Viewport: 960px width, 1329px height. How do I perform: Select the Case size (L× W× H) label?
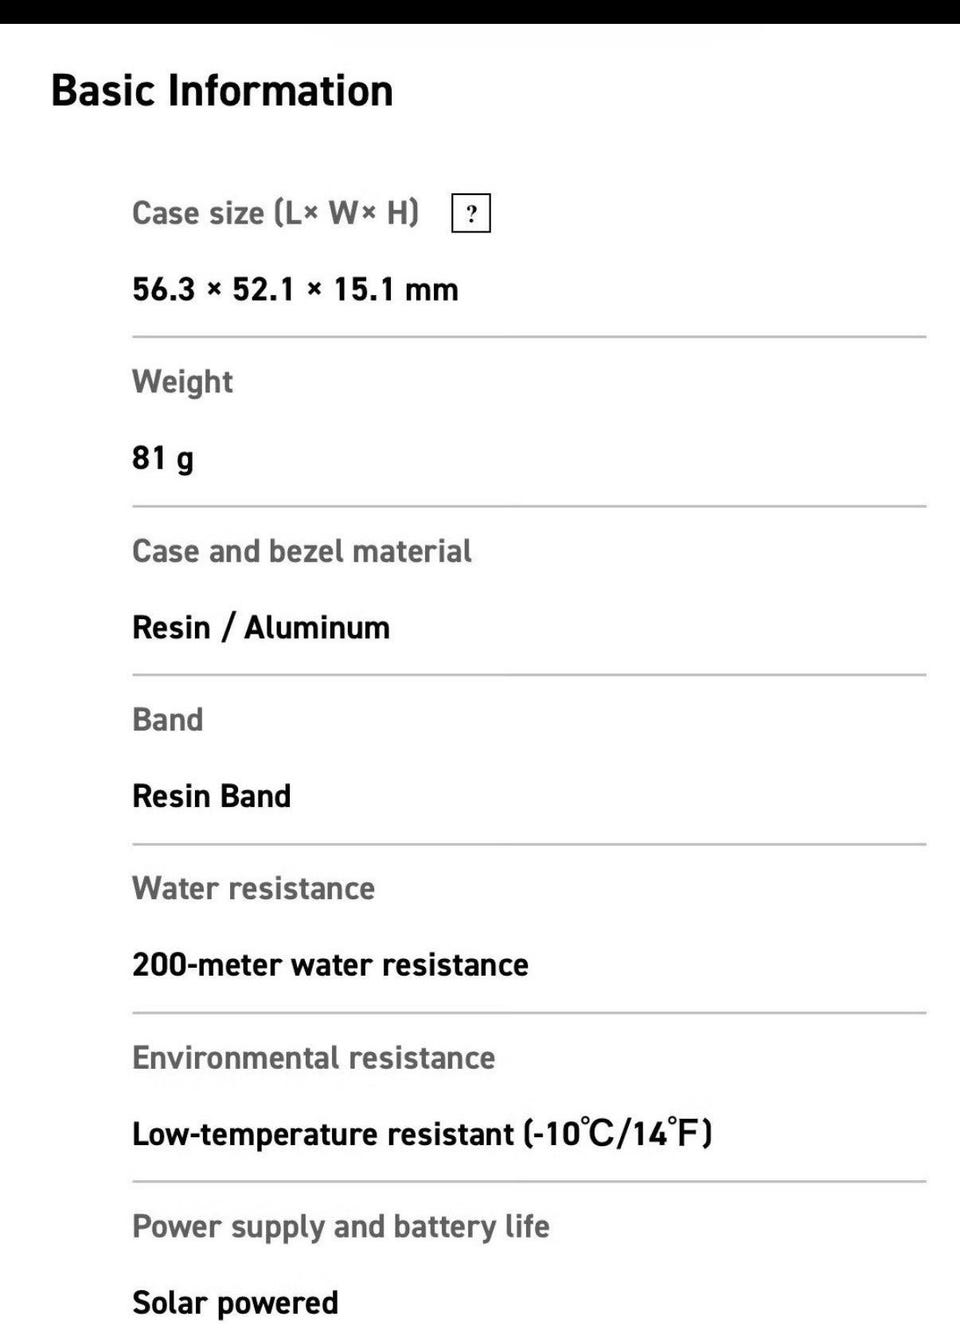(x=275, y=213)
